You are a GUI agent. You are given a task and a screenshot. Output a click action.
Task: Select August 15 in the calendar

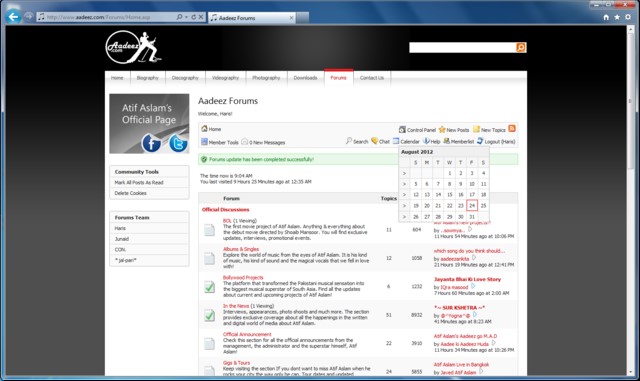[449, 195]
